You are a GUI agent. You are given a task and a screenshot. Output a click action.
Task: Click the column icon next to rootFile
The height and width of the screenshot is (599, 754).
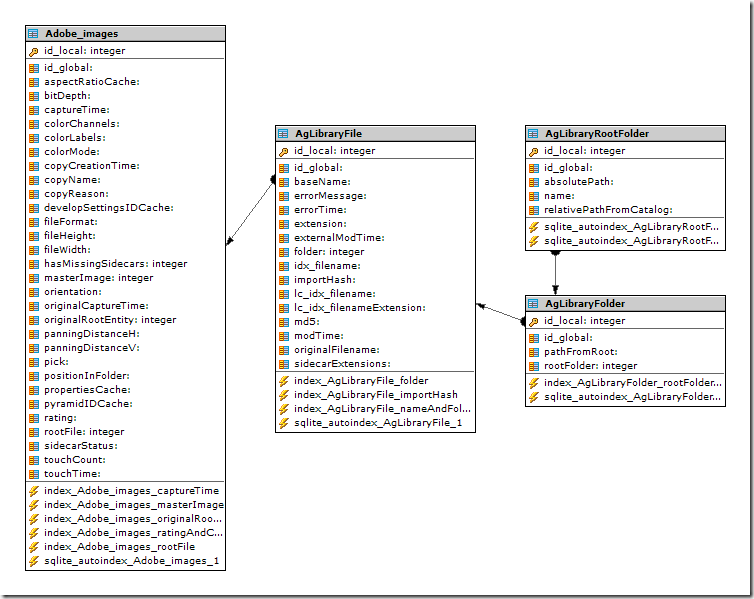coord(34,432)
